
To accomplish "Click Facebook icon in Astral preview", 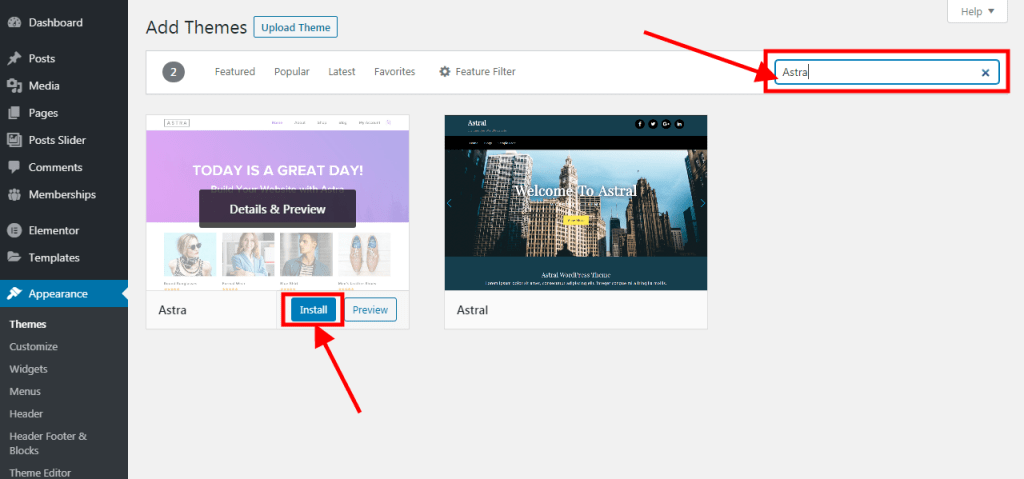I will [x=639, y=124].
